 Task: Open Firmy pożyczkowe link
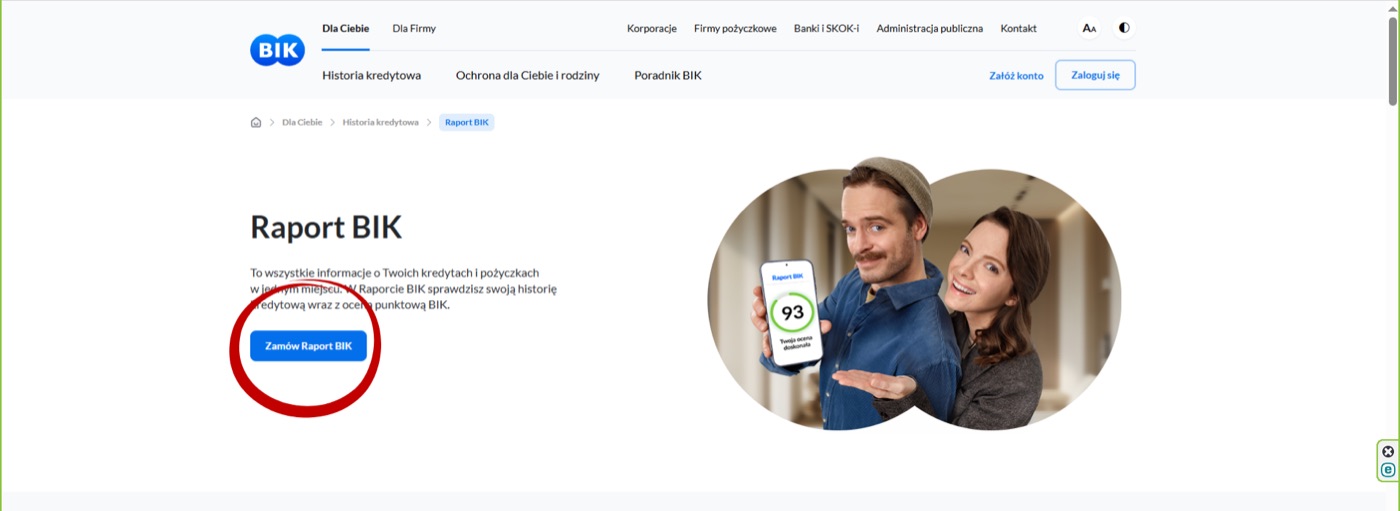point(735,29)
